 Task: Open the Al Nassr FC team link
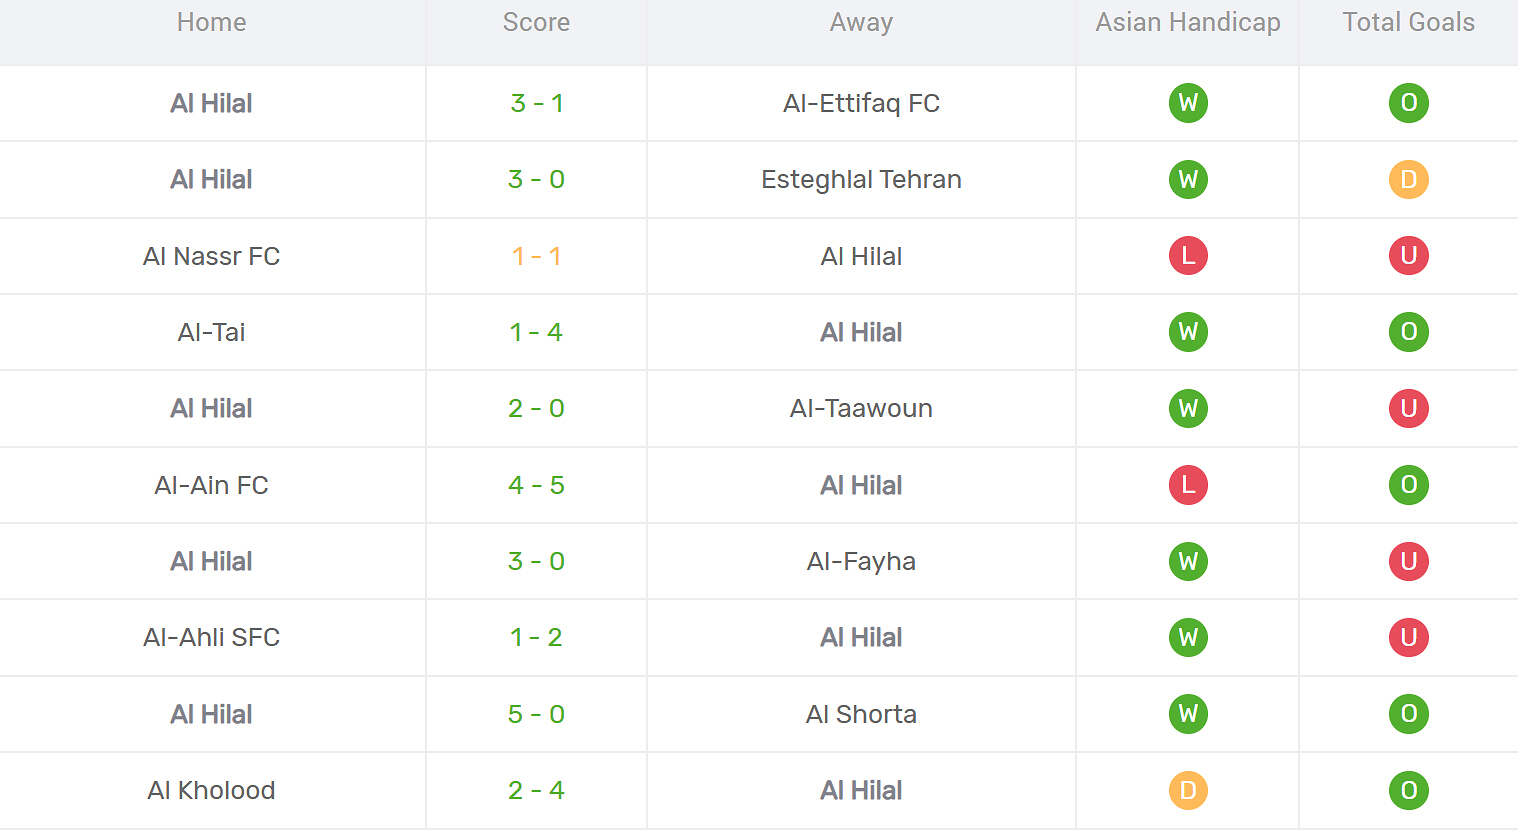(211, 256)
